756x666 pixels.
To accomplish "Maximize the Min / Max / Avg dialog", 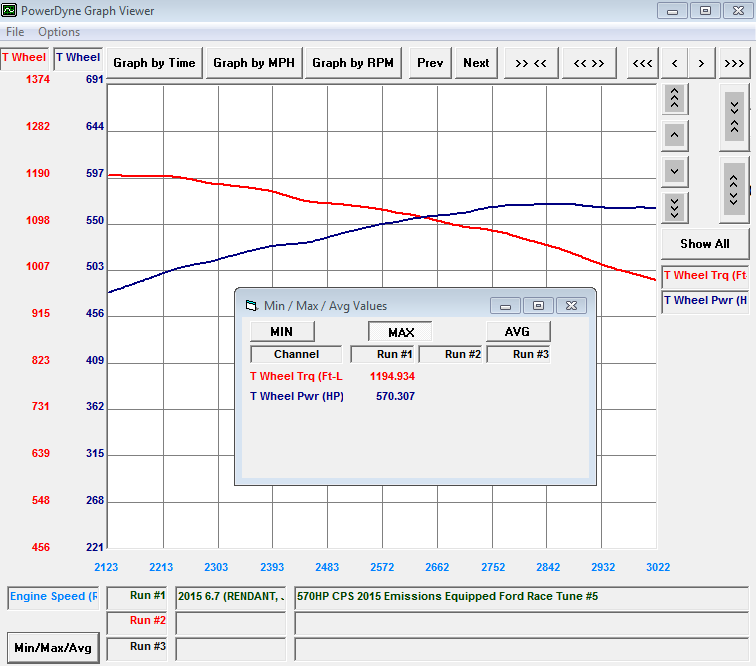I will (x=539, y=306).
